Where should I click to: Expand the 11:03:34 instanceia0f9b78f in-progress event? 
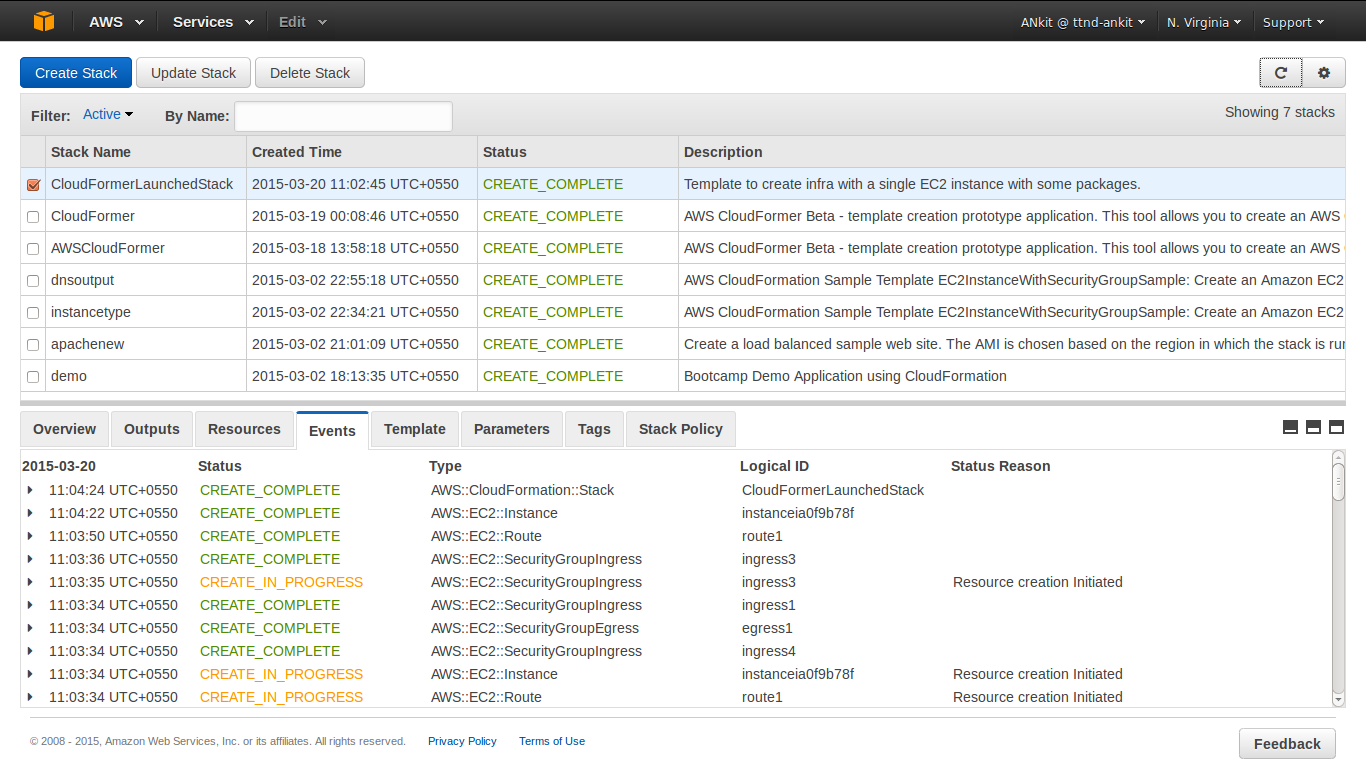coord(30,674)
